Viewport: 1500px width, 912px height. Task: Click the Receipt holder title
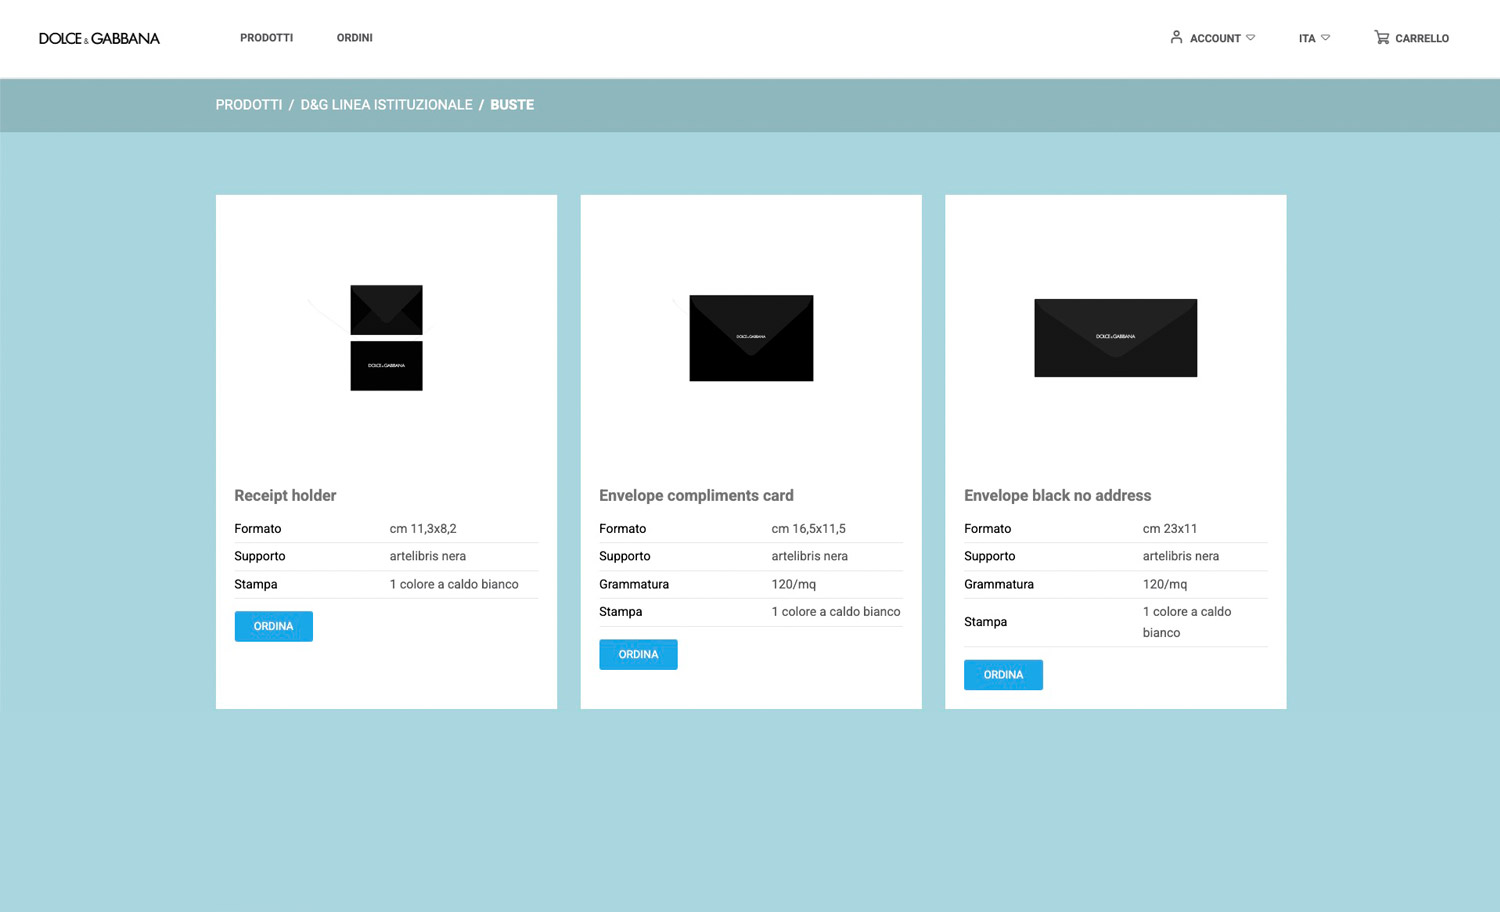pos(285,495)
